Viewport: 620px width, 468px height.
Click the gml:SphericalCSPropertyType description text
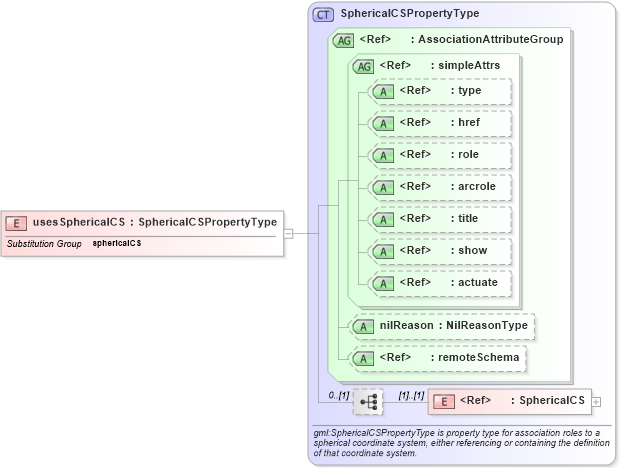[461, 443]
